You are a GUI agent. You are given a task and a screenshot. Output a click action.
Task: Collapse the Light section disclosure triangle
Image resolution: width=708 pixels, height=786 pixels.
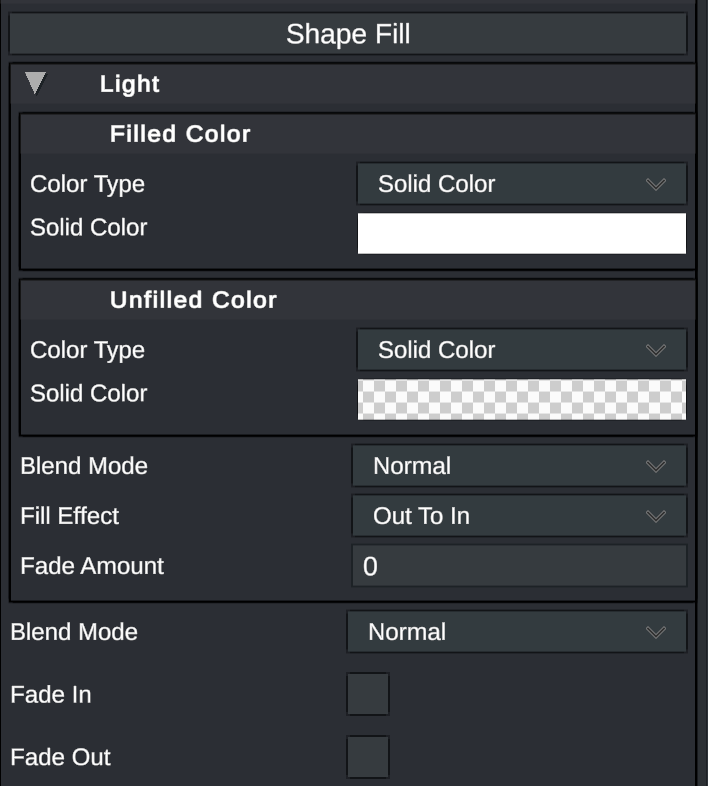pyautogui.click(x=36, y=84)
